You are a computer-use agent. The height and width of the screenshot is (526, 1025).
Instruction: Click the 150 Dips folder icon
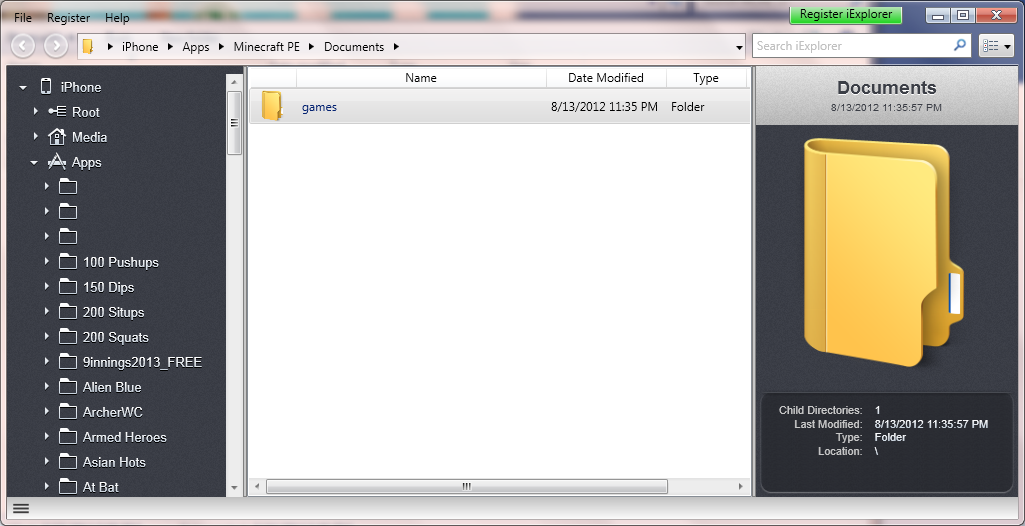click(68, 286)
